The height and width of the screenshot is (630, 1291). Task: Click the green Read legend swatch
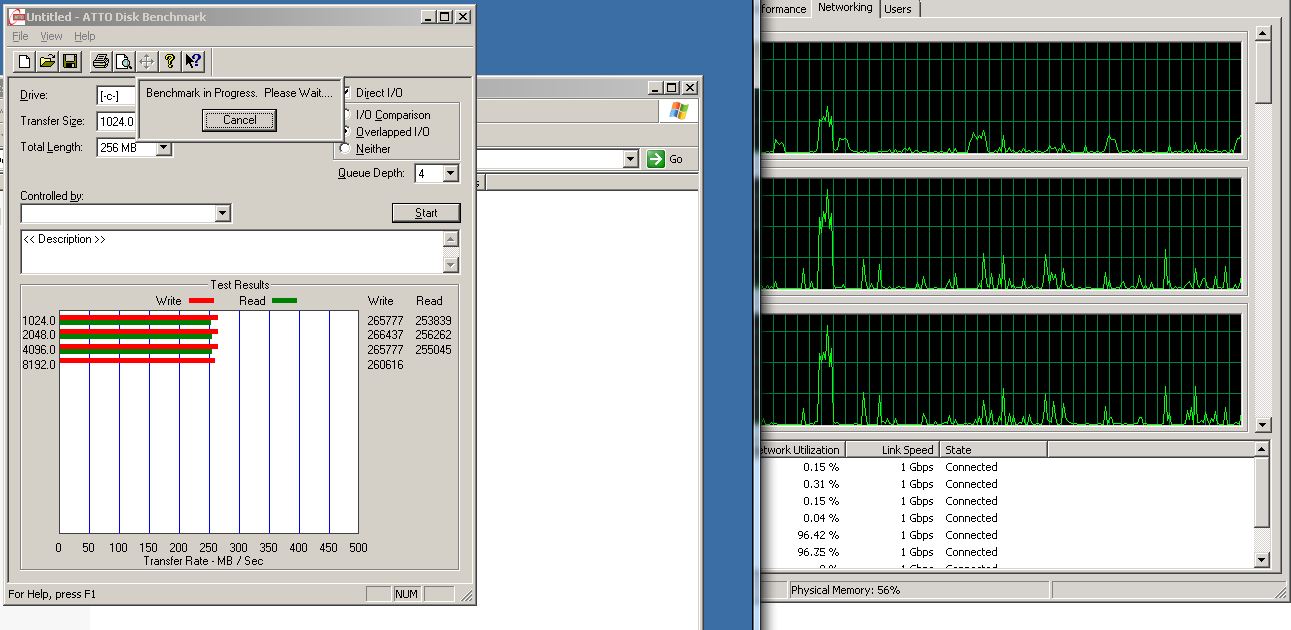284,301
